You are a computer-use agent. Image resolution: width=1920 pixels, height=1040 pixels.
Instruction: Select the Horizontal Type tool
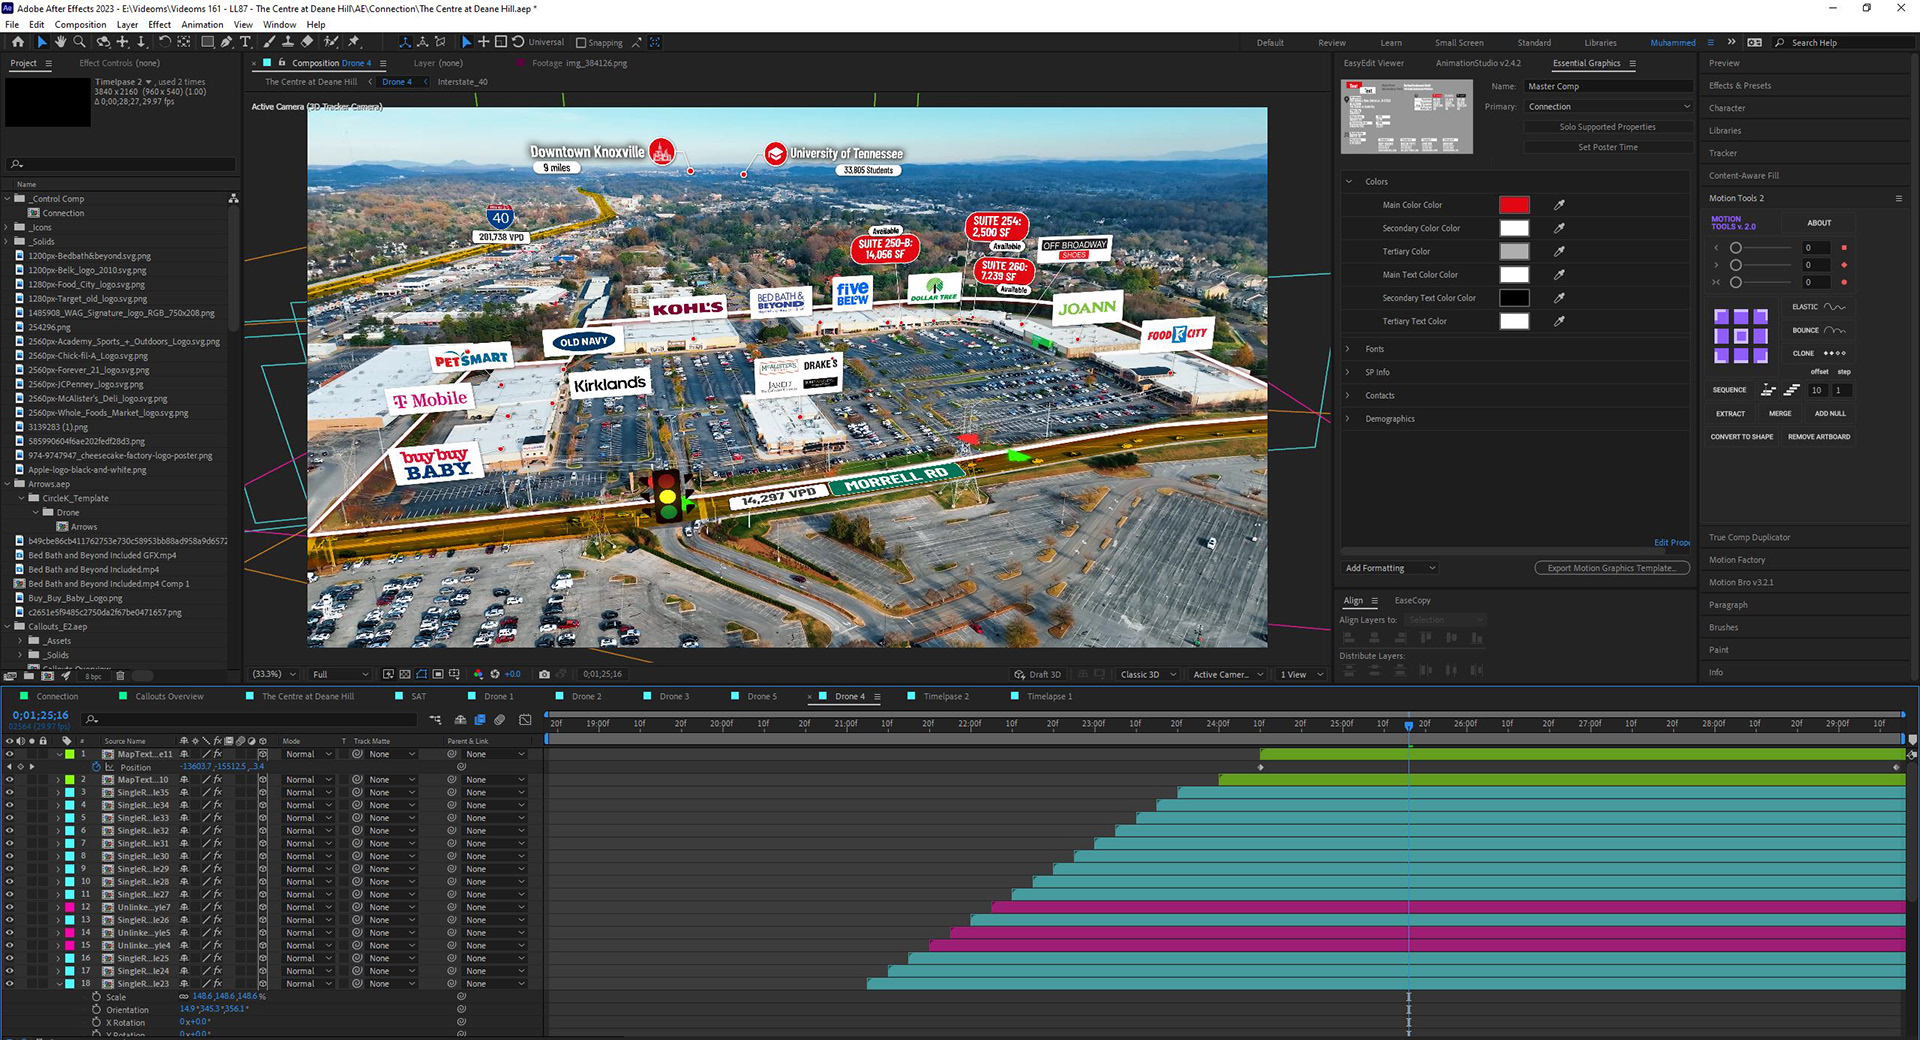point(245,42)
